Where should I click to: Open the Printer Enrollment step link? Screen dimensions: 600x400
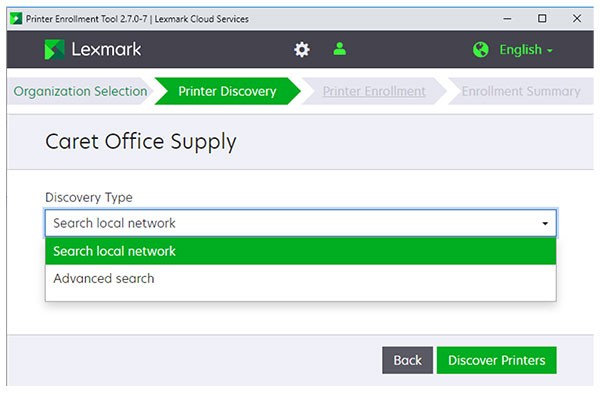pyautogui.click(x=373, y=91)
